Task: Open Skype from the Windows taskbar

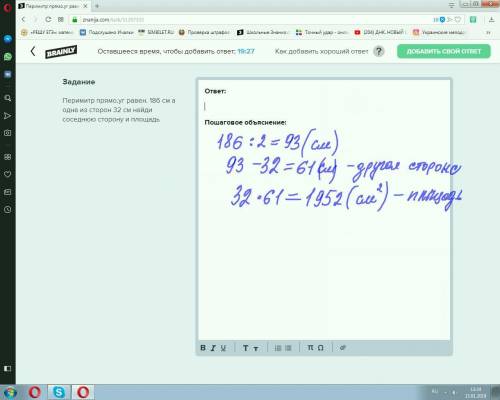Action: point(59,392)
